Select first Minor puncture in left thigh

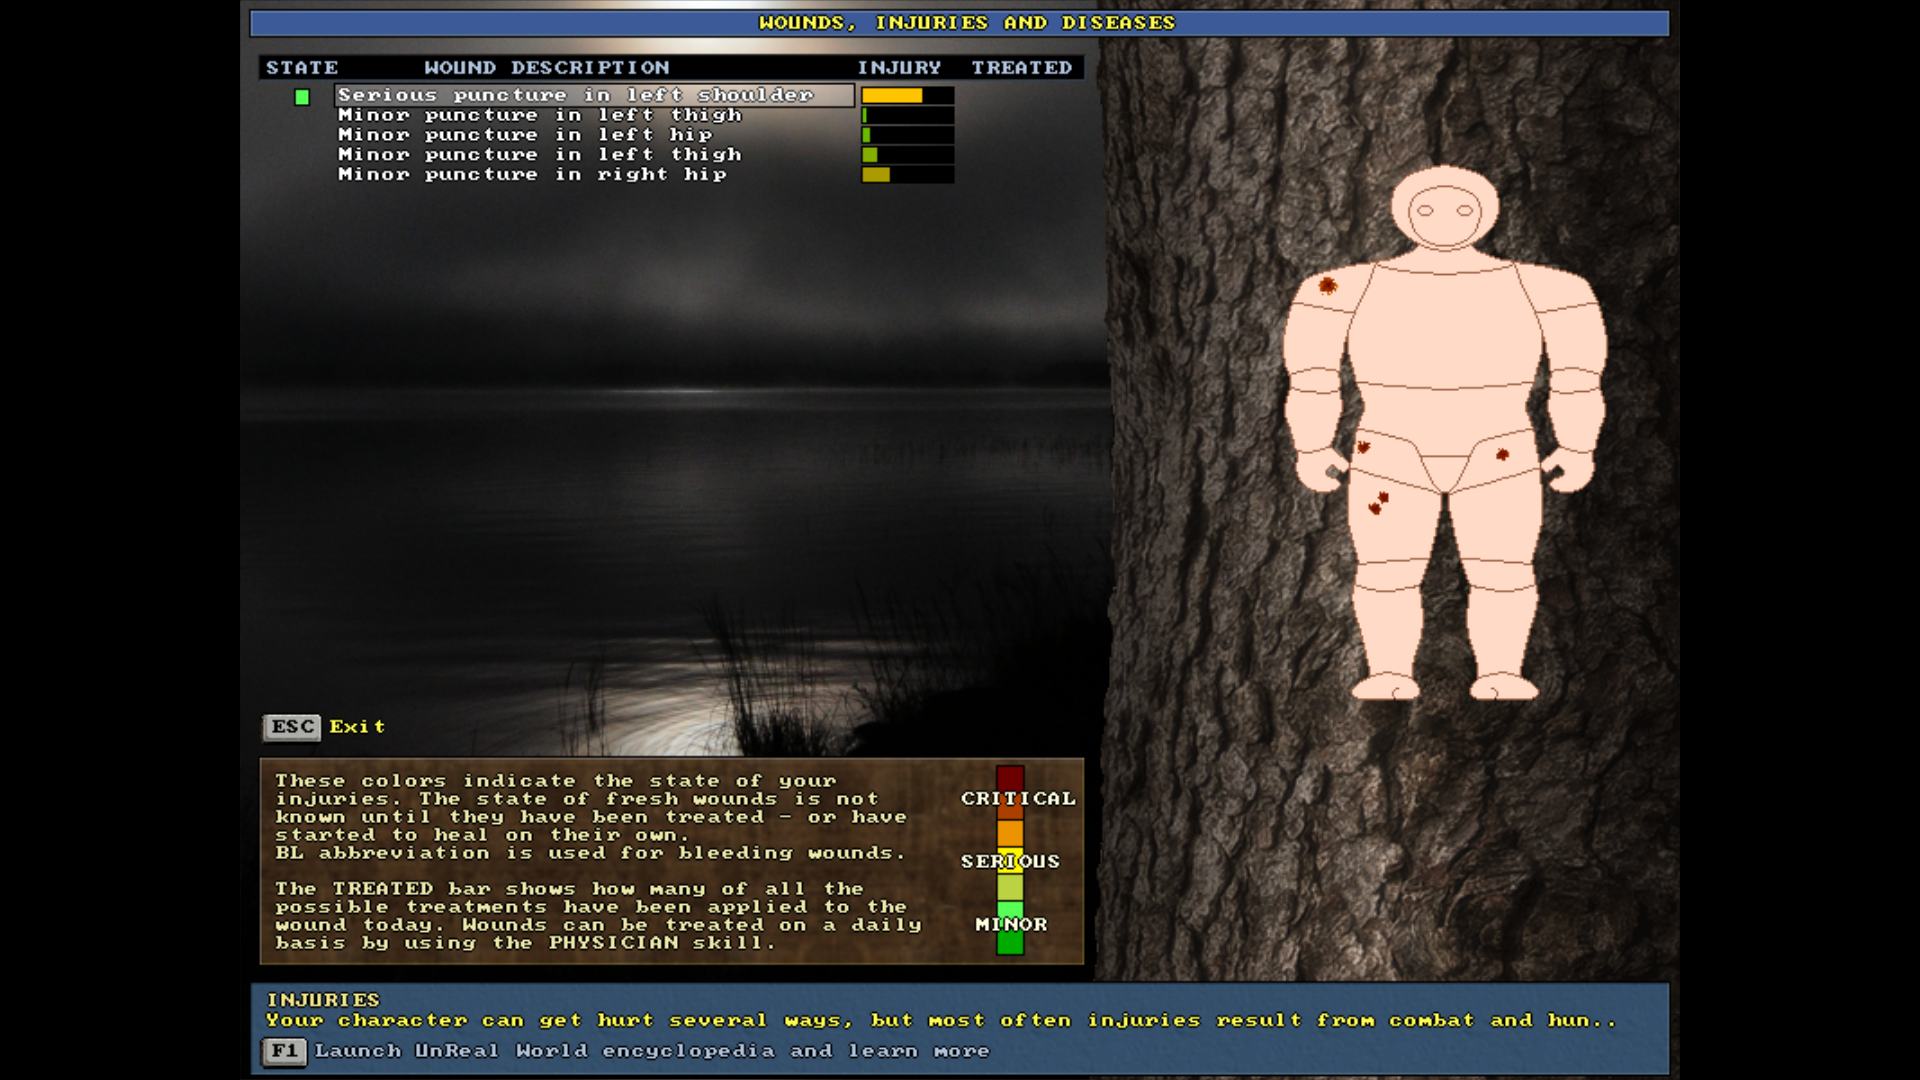click(x=540, y=115)
